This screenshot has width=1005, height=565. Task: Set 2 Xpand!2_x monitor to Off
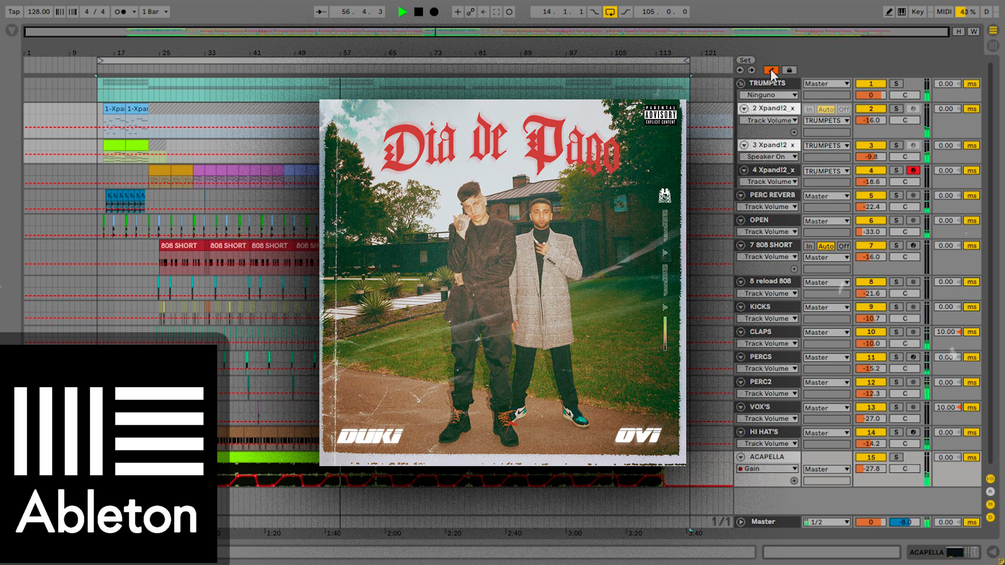(844, 110)
